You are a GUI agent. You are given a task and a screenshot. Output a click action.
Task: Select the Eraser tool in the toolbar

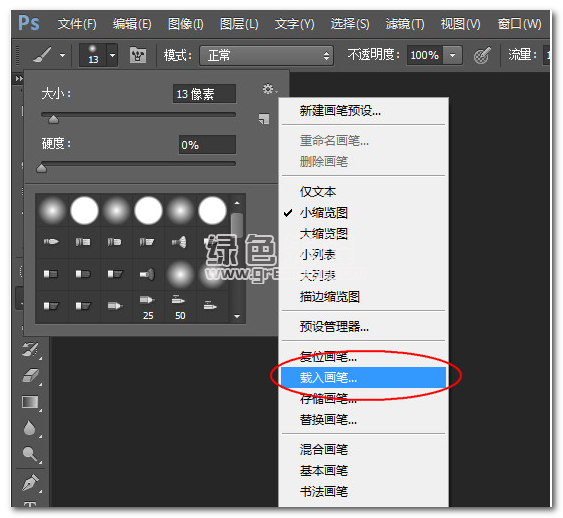click(31, 376)
